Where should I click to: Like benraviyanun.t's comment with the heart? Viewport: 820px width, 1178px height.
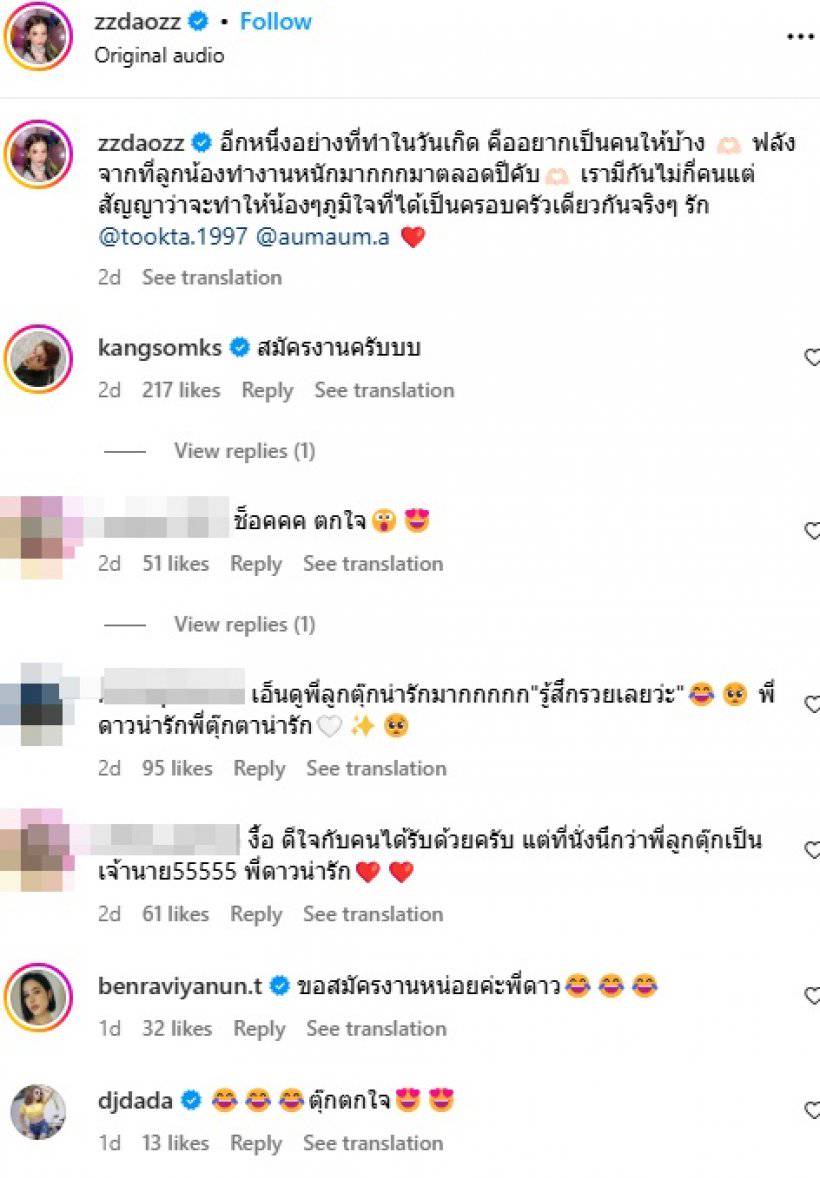tap(812, 995)
